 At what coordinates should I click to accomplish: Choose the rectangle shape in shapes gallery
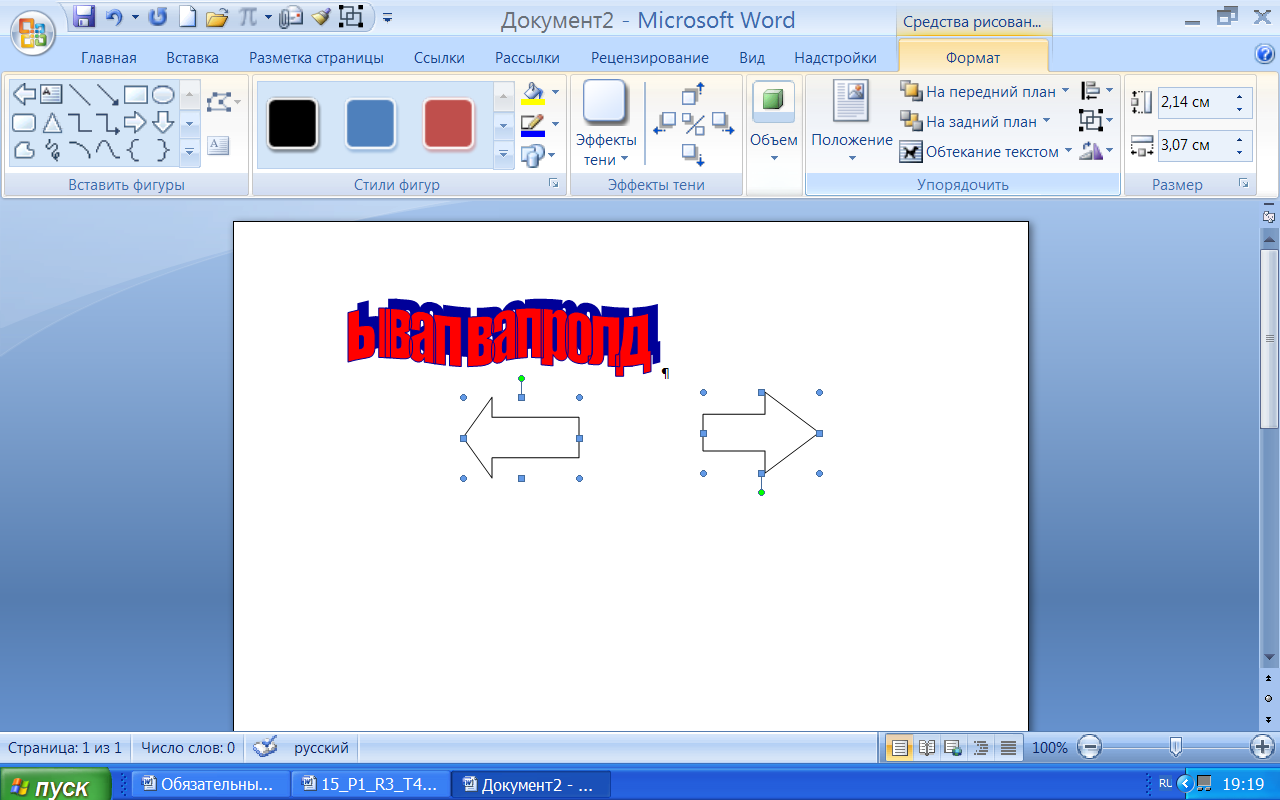136,95
